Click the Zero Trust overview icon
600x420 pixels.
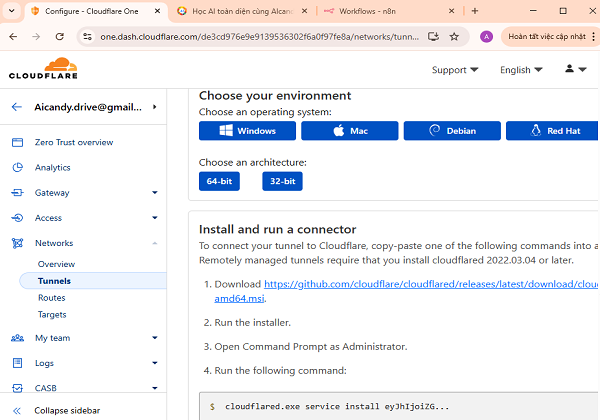[17, 143]
